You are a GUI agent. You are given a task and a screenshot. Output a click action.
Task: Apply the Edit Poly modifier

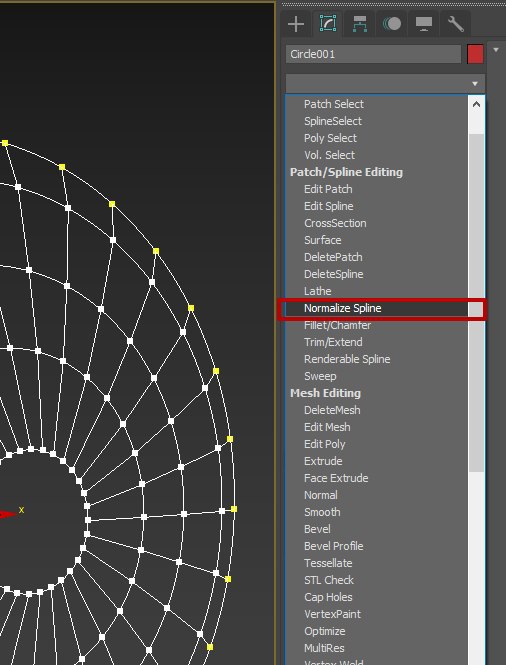(324, 444)
